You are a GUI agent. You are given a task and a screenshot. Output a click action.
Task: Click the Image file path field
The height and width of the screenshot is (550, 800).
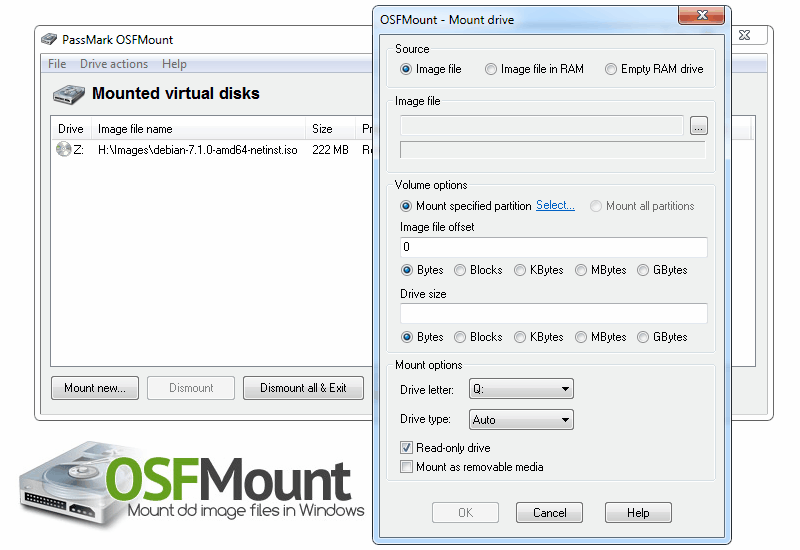tap(542, 126)
